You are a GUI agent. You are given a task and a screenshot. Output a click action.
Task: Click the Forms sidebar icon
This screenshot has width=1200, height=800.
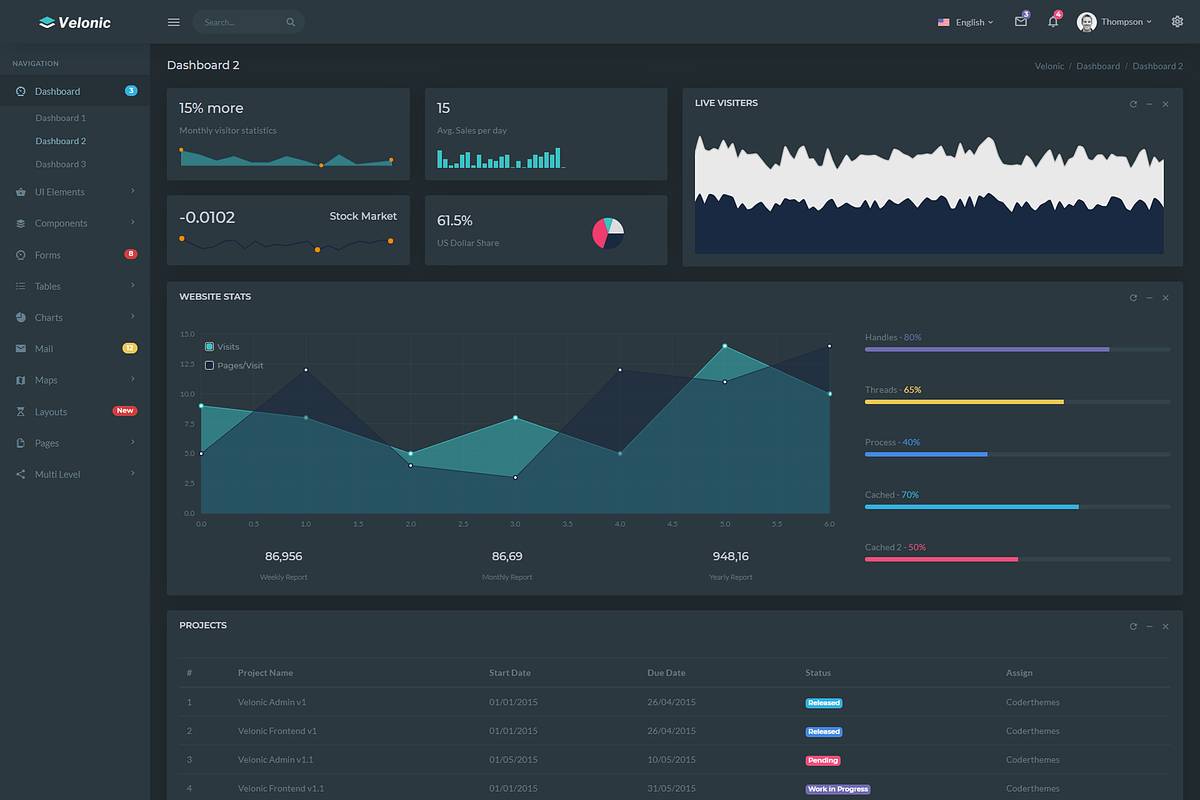pos(21,255)
